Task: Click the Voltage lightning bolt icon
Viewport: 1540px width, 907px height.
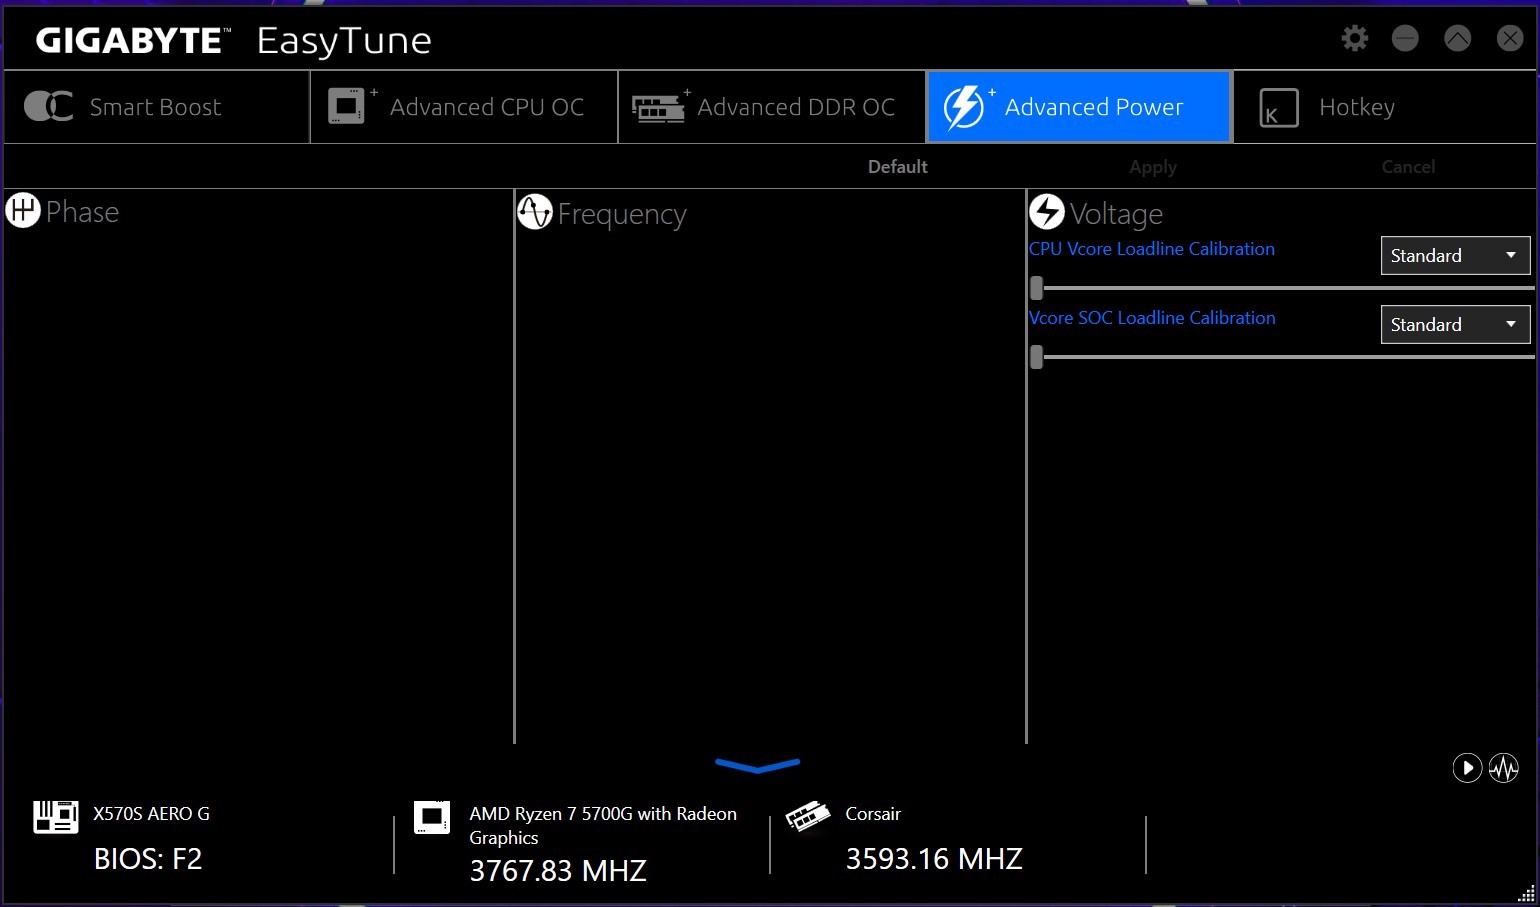Action: pos(1047,212)
